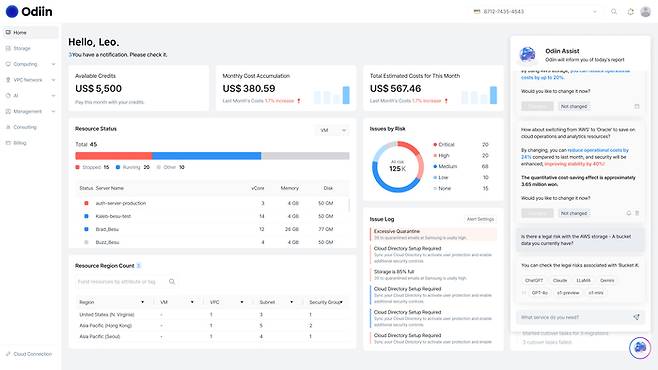Click the Consulting icon in sidebar
The width and height of the screenshot is (658, 370).
8,127
